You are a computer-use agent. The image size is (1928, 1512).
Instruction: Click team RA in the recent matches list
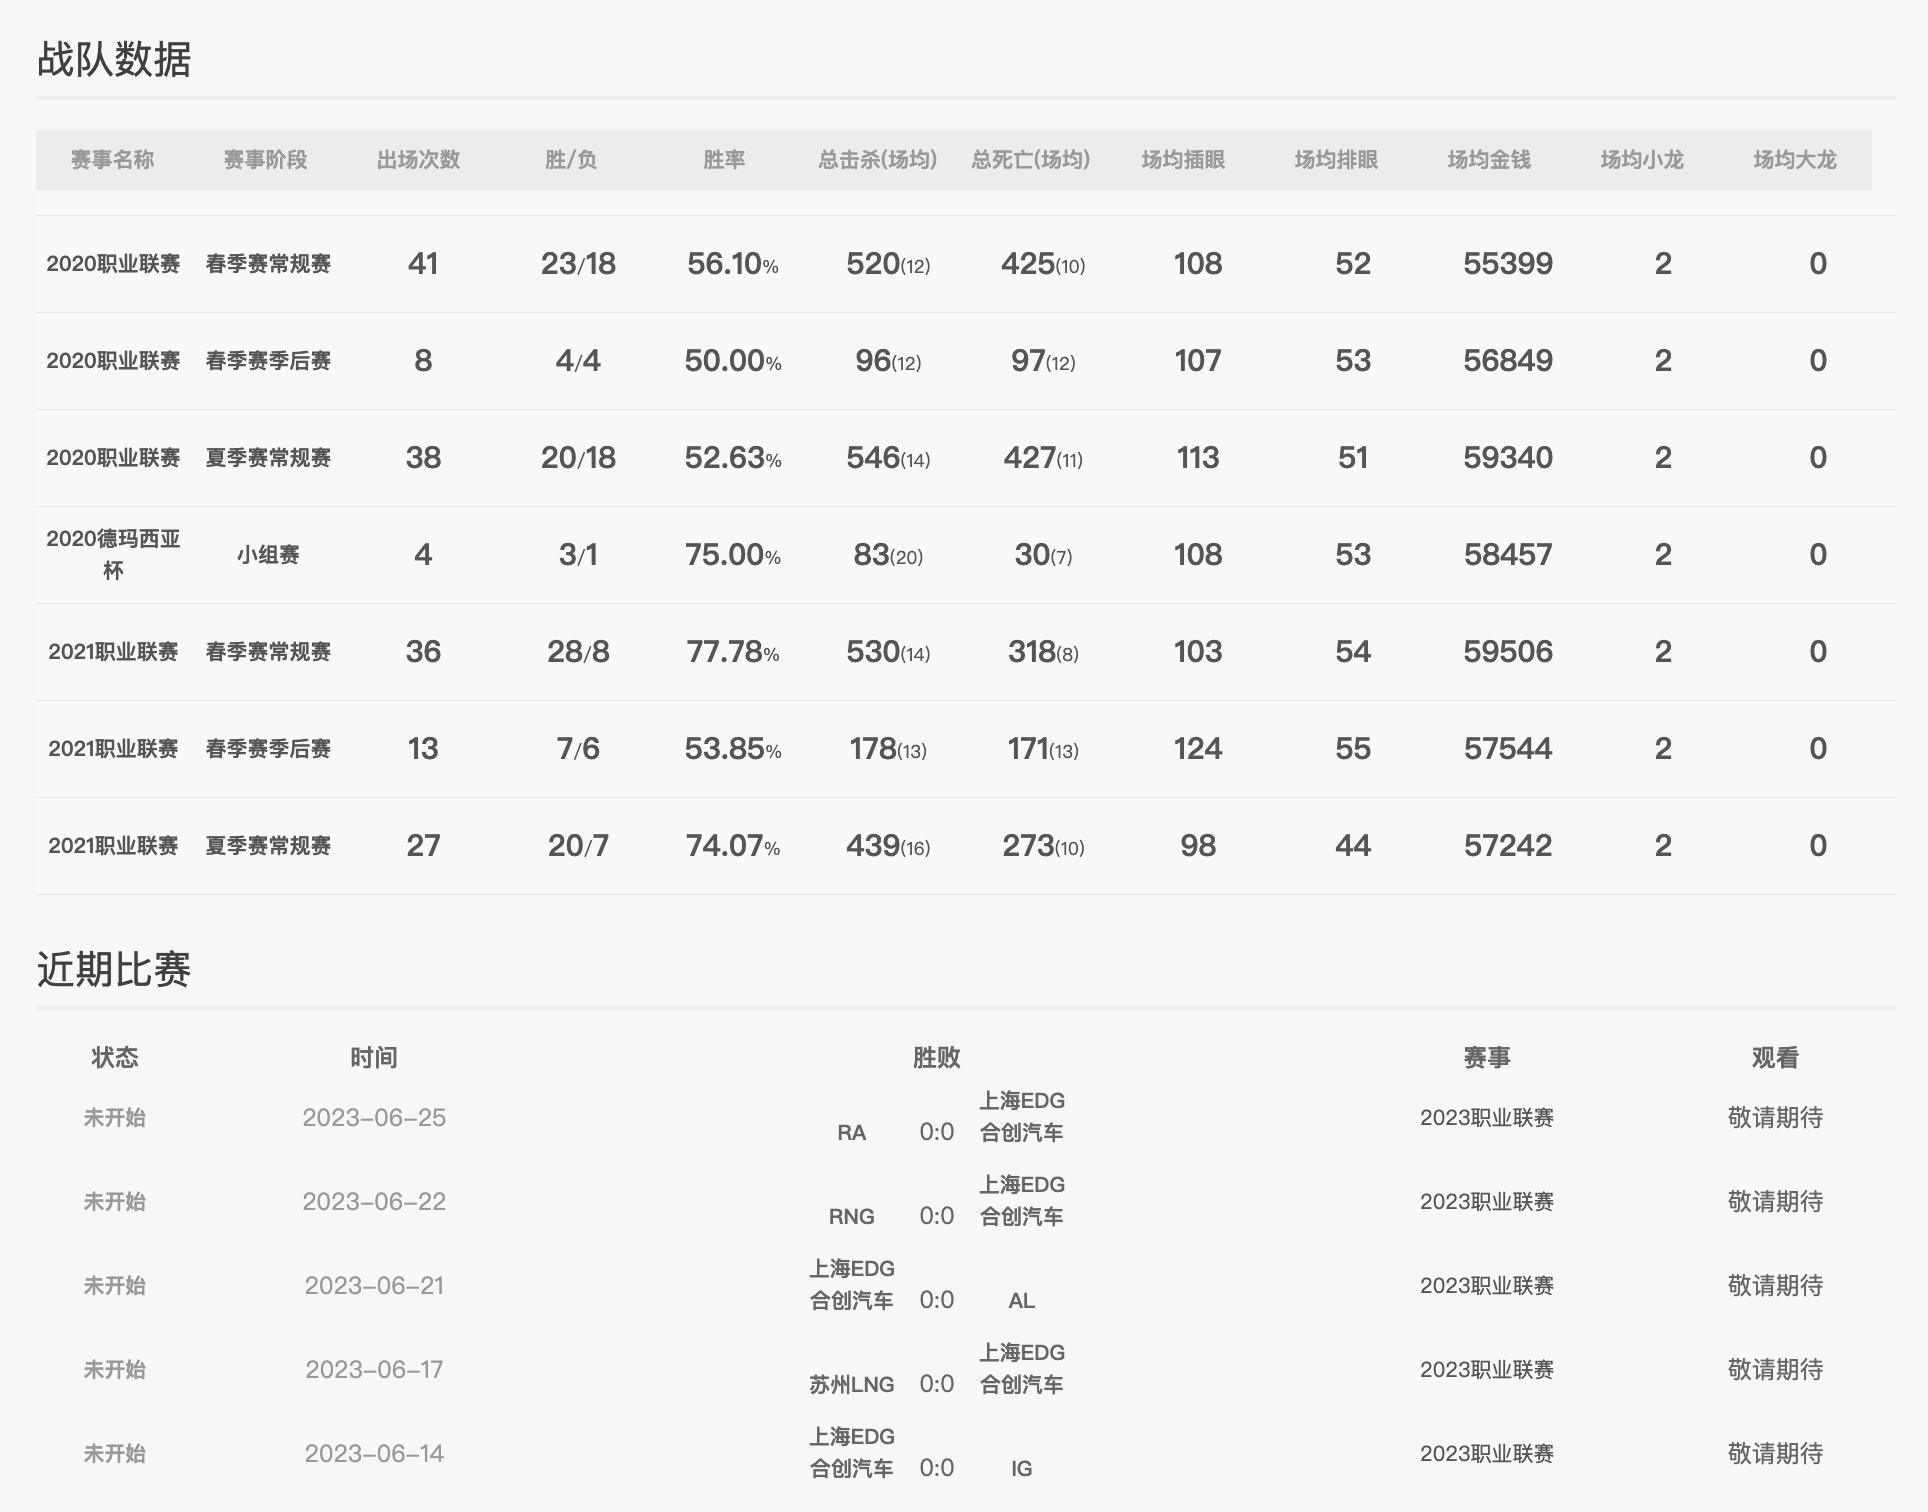(854, 1134)
